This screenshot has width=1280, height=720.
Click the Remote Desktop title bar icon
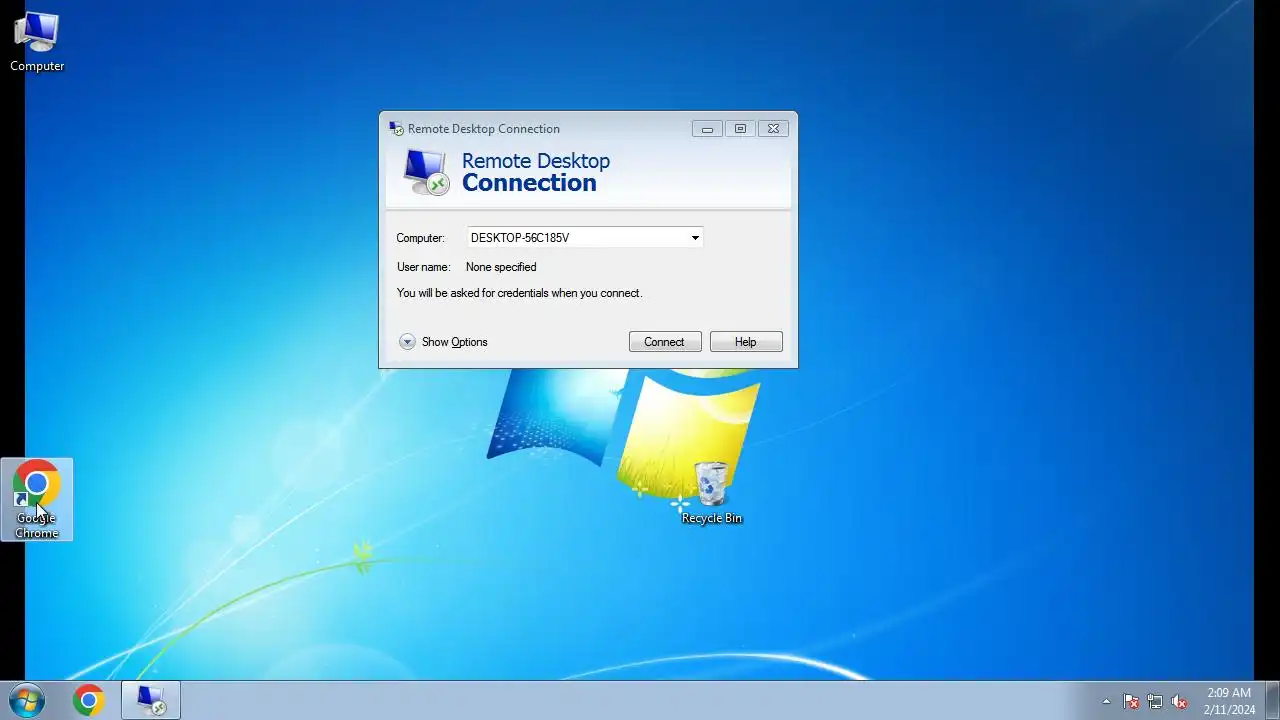(x=396, y=129)
